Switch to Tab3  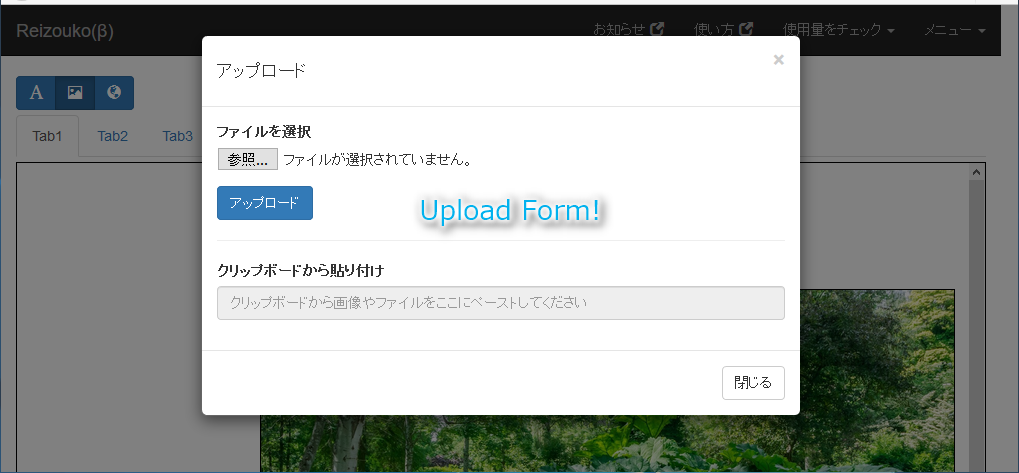tap(177, 136)
